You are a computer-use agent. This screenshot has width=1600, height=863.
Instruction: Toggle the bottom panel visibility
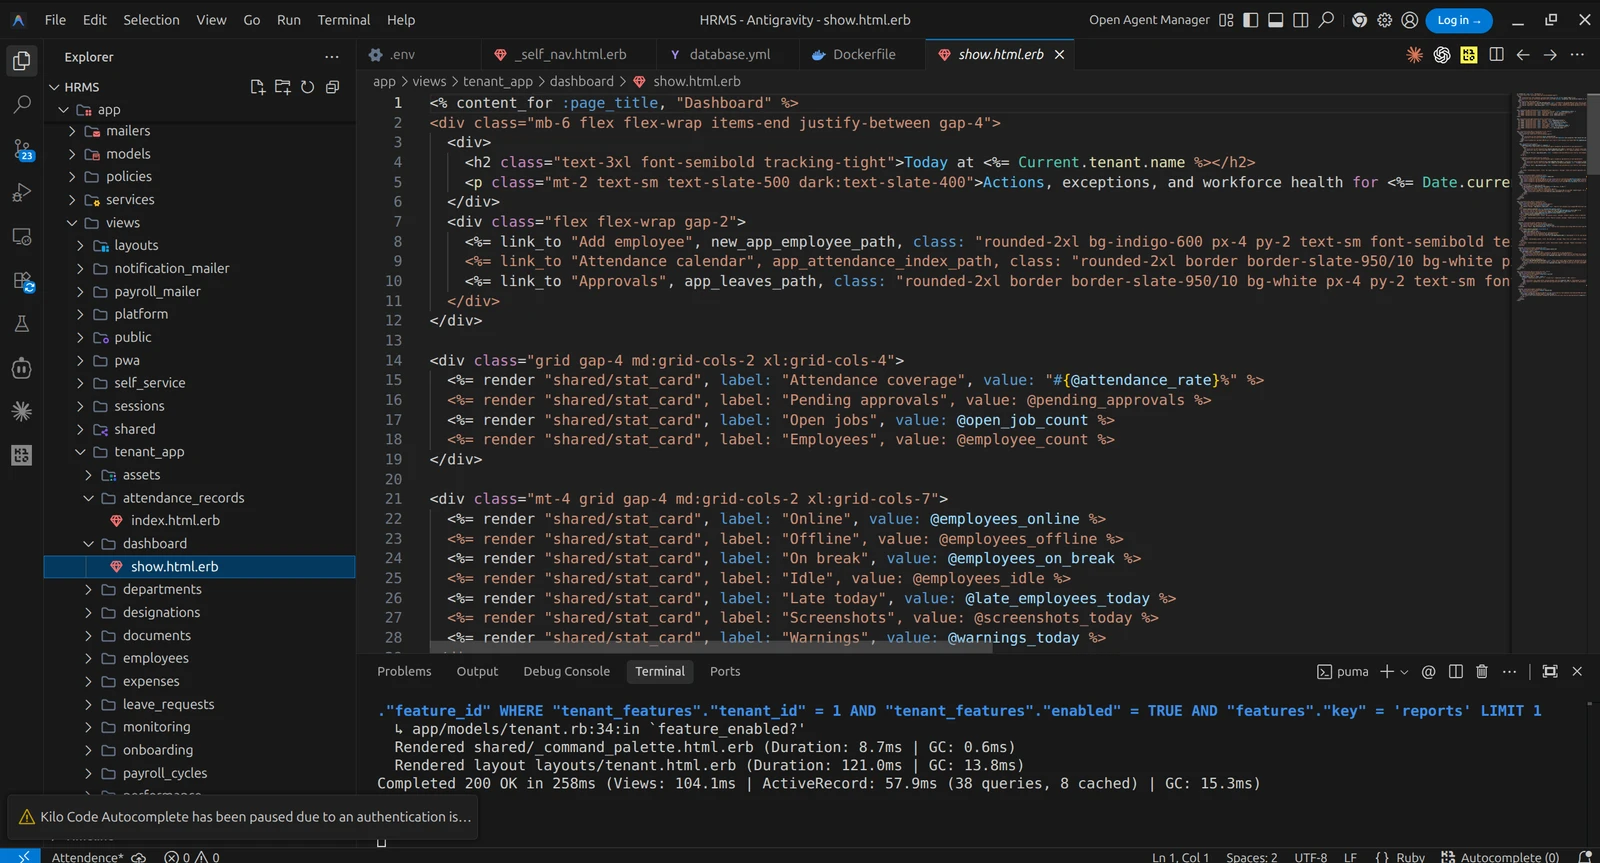pos(1276,20)
